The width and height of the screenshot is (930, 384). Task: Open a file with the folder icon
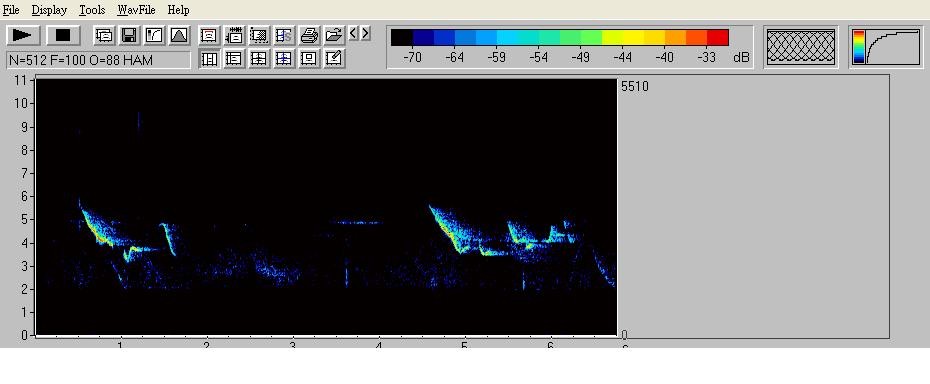(334, 36)
